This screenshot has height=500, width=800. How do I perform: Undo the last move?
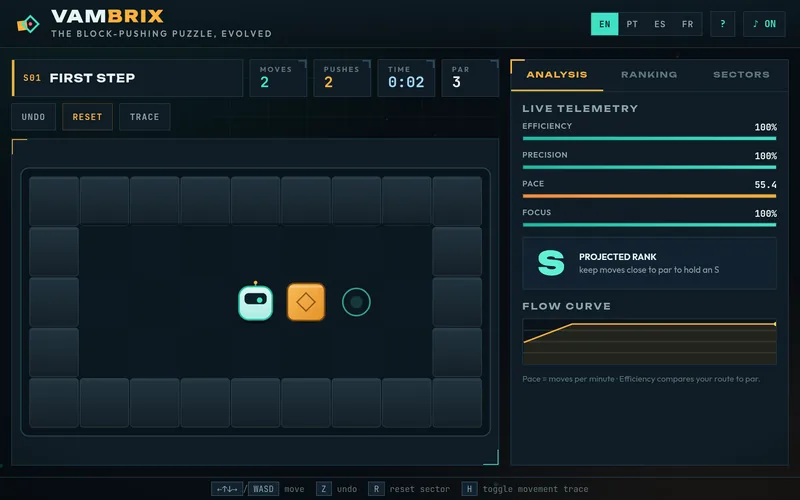click(x=33, y=117)
